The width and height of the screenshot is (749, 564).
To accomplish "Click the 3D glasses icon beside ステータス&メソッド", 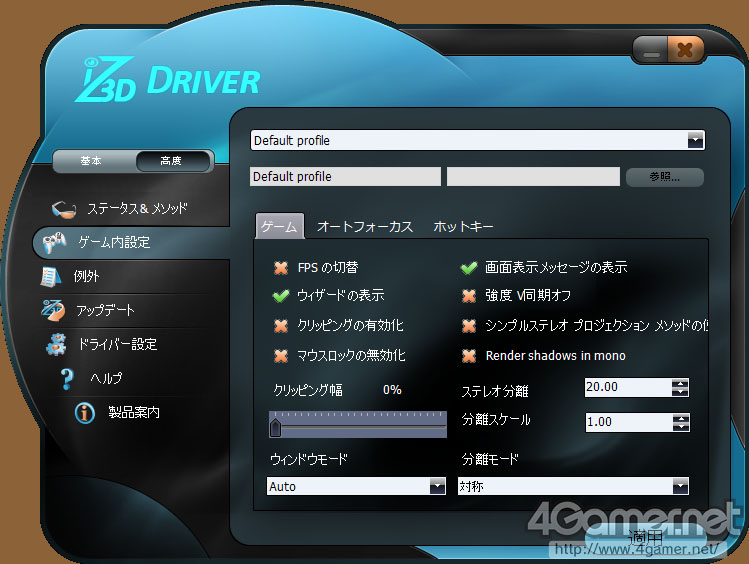I will tap(64, 209).
